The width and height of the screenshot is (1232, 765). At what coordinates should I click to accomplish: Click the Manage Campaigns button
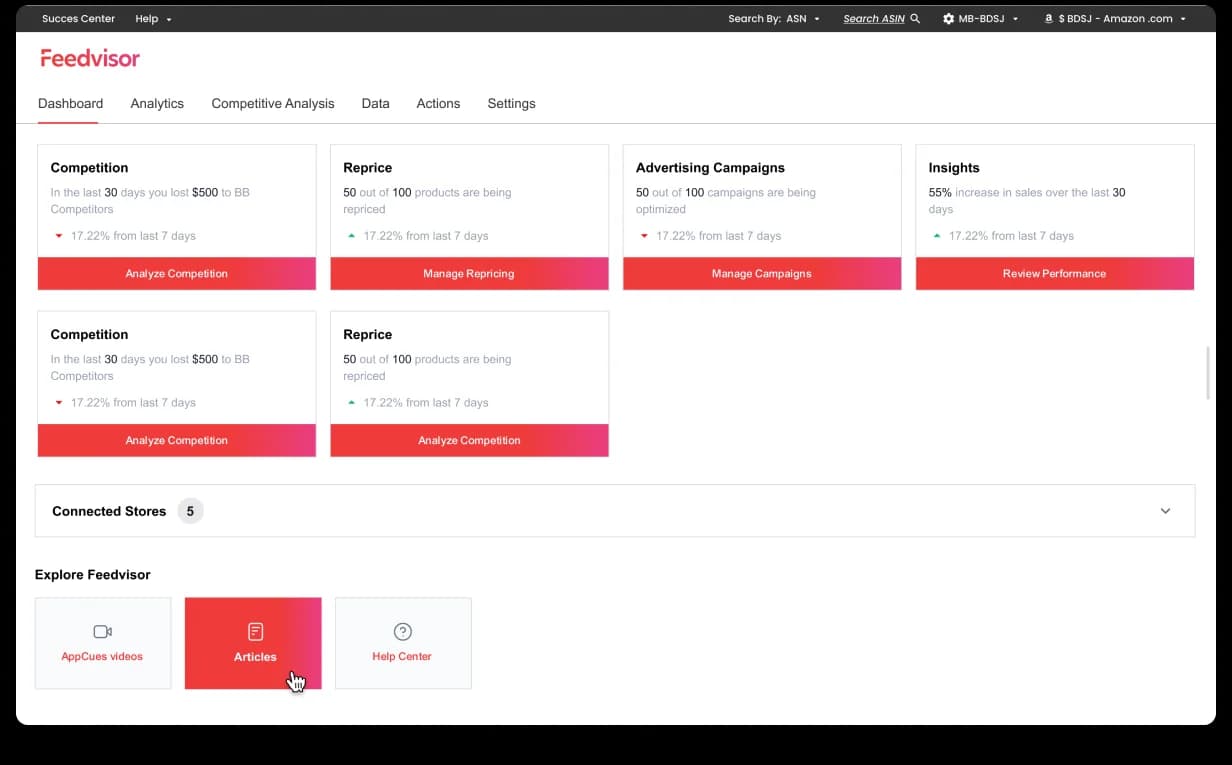762,274
